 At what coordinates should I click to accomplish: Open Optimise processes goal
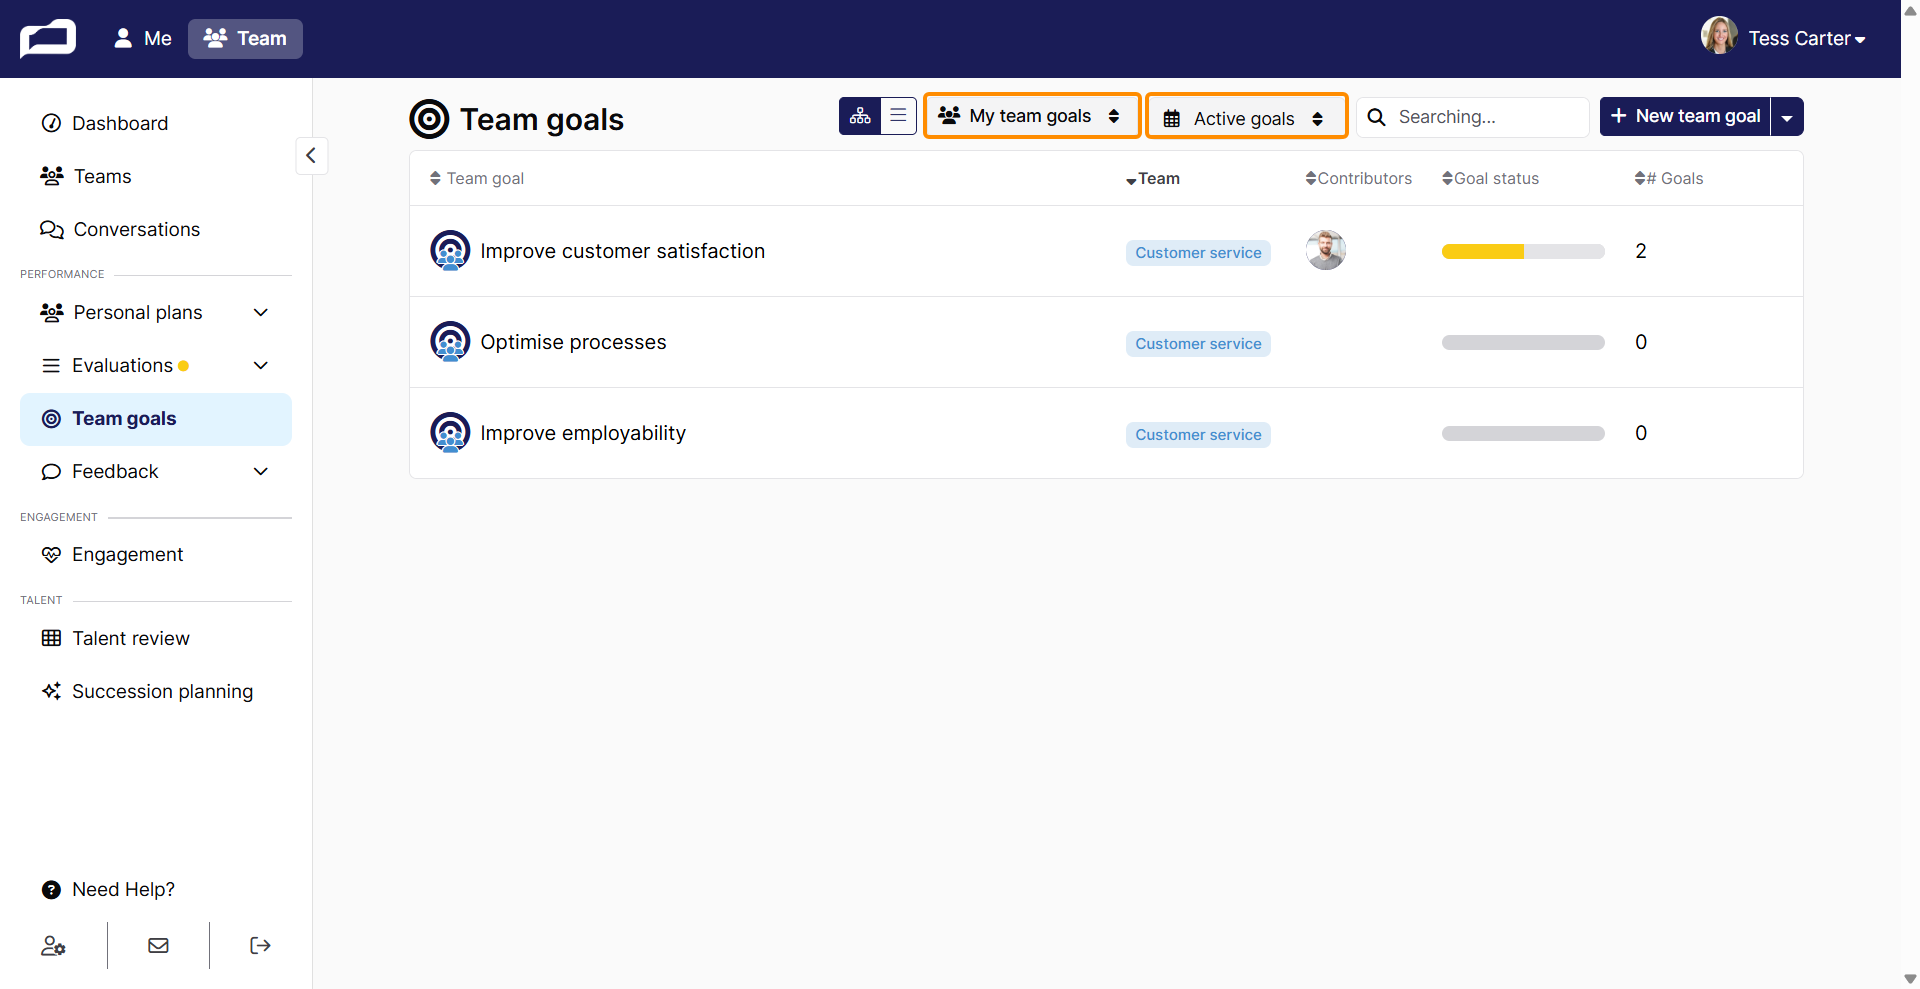coord(573,342)
